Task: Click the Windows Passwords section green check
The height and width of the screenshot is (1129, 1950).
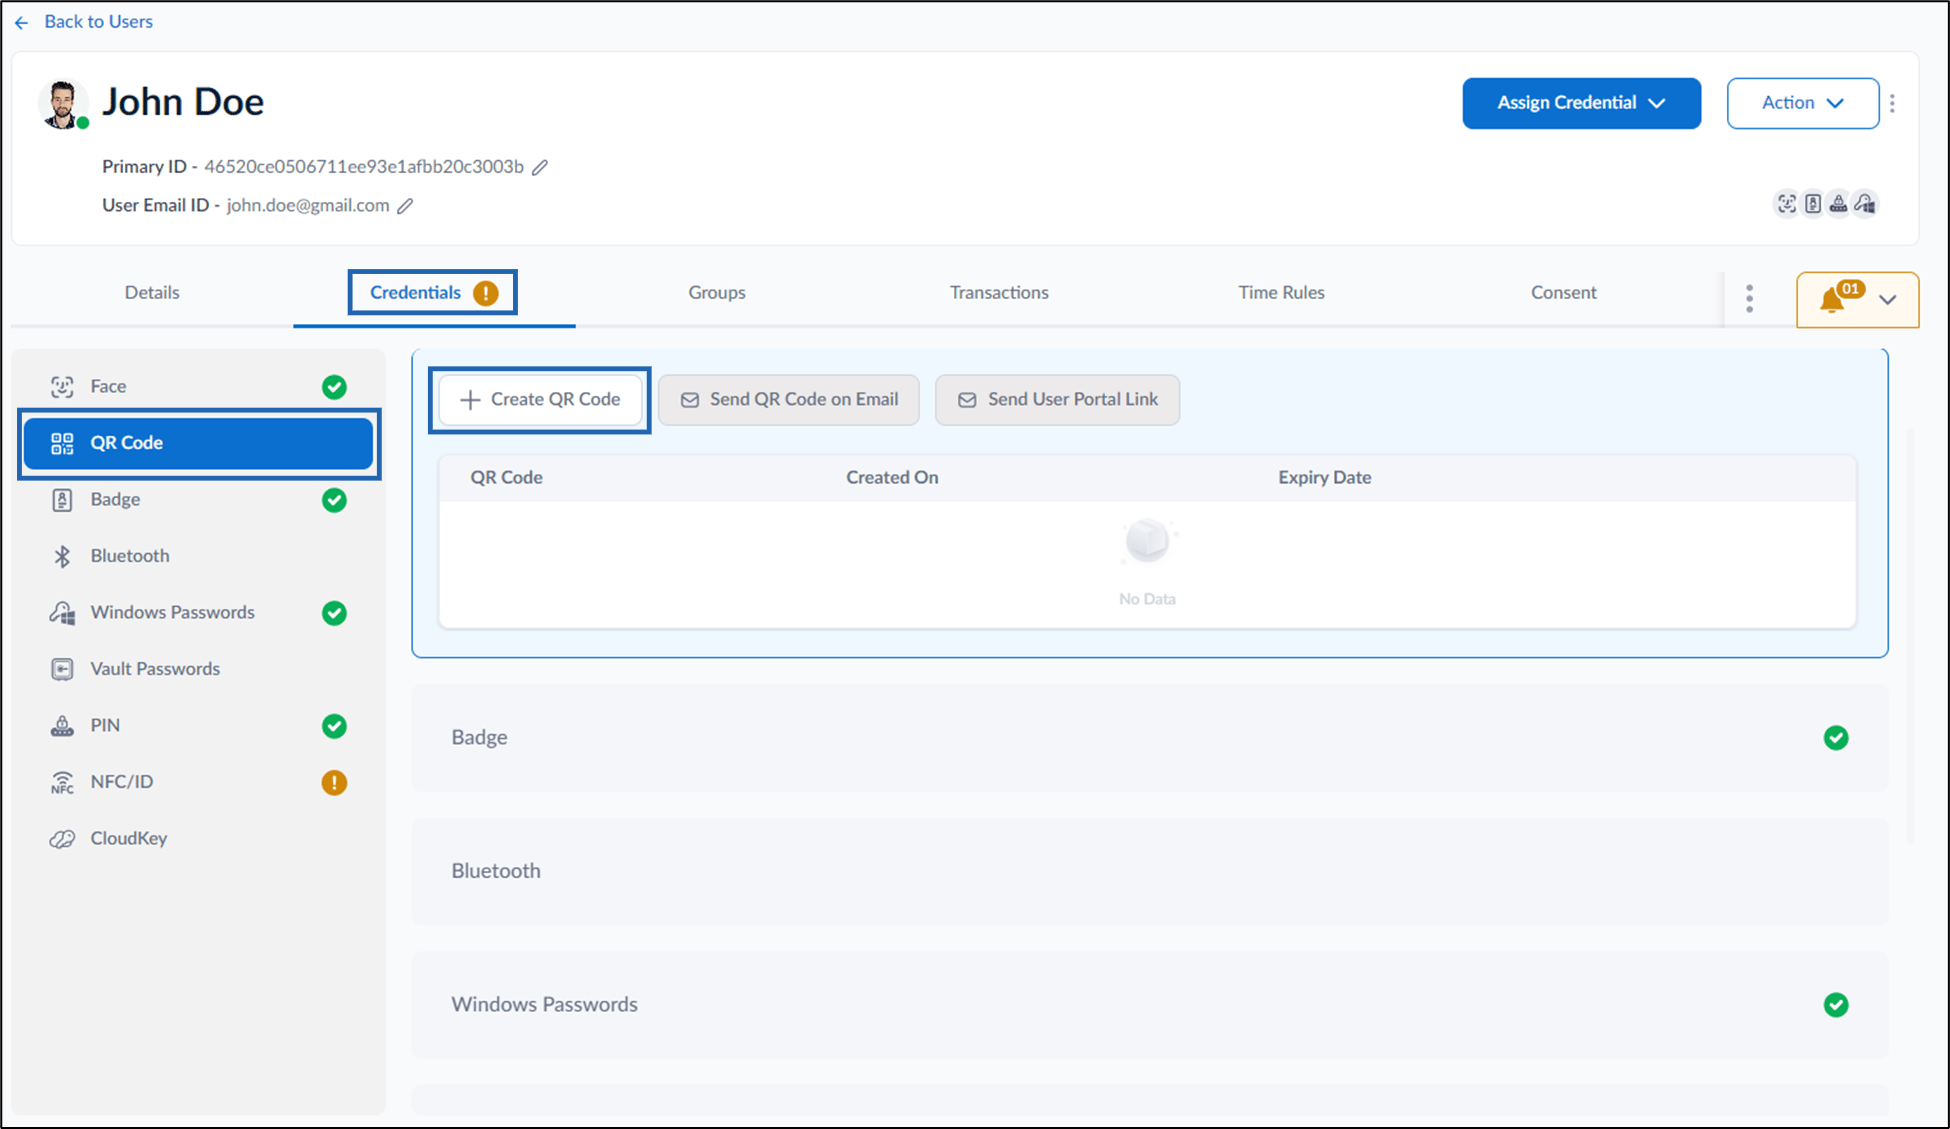Action: click(x=1836, y=1005)
